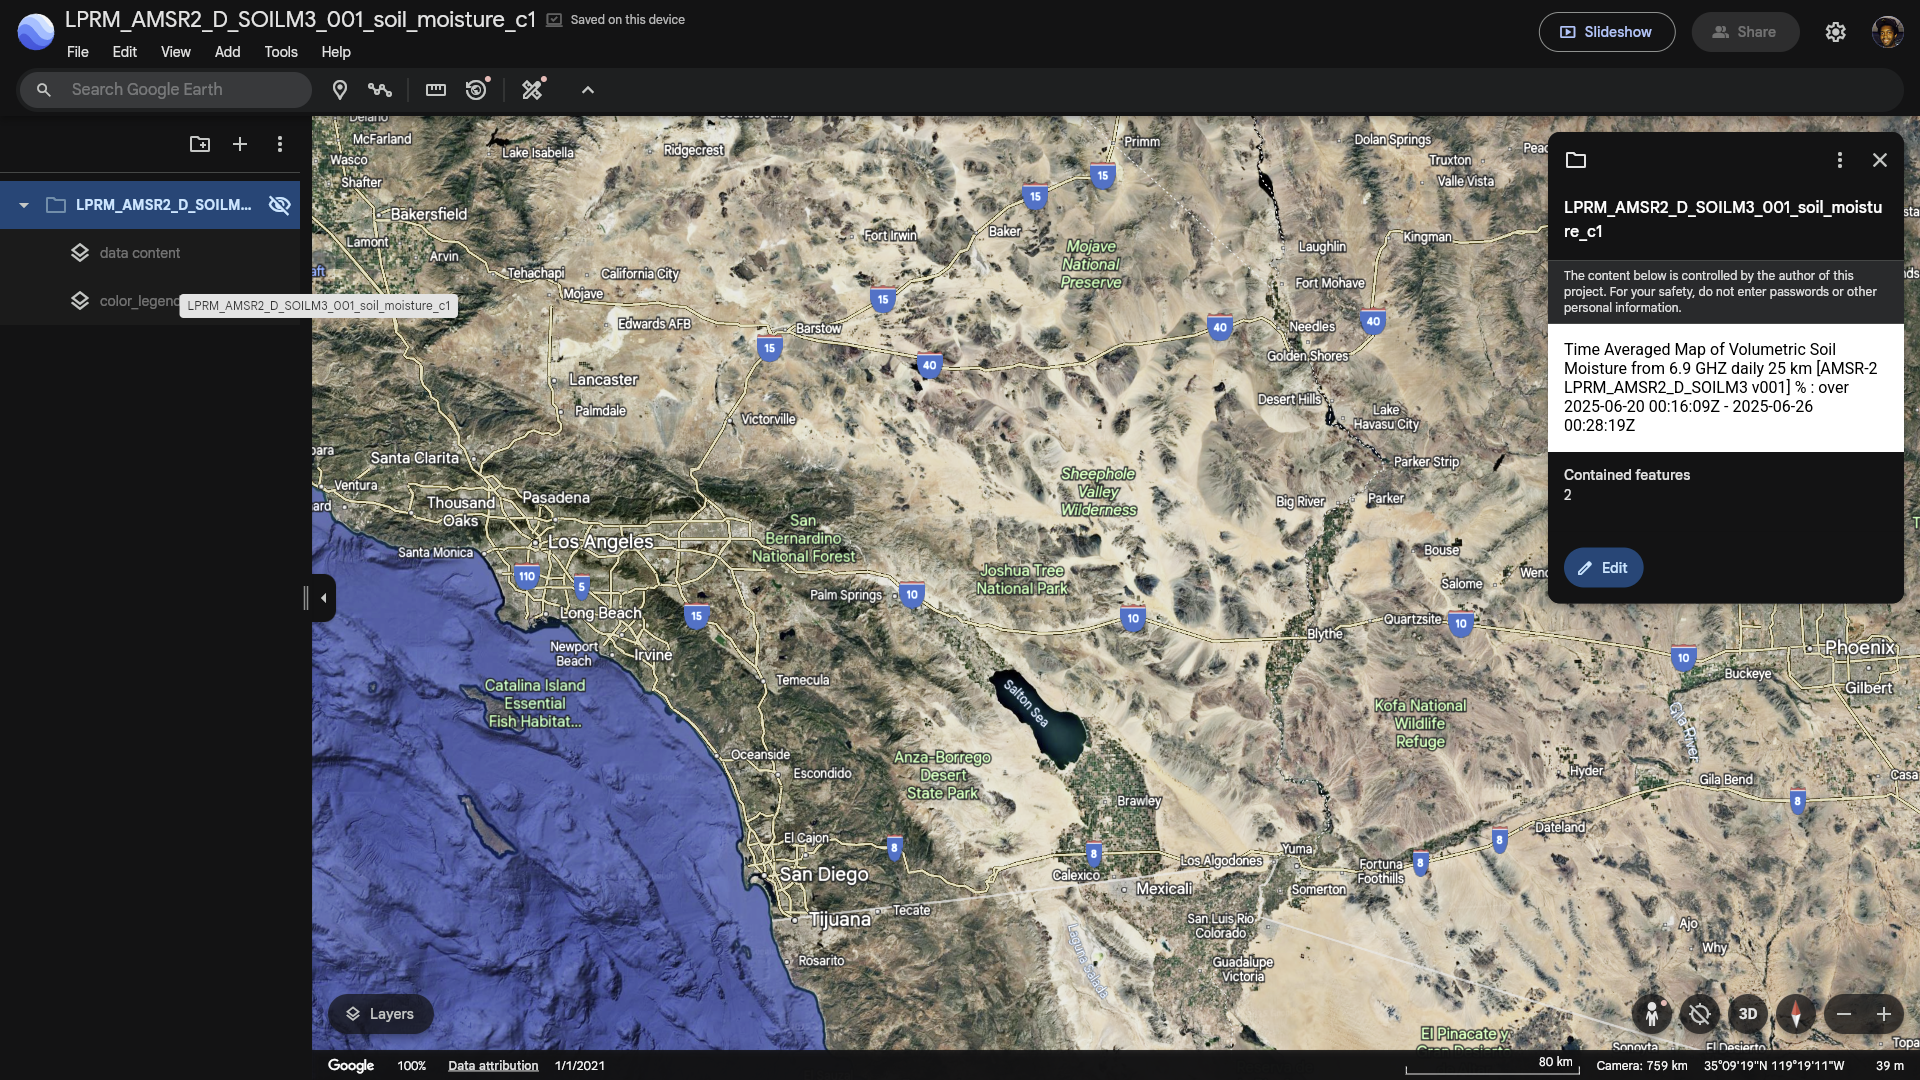The width and height of the screenshot is (1920, 1080).
Task: Select the Measure distance ruler tool
Action: click(x=436, y=90)
